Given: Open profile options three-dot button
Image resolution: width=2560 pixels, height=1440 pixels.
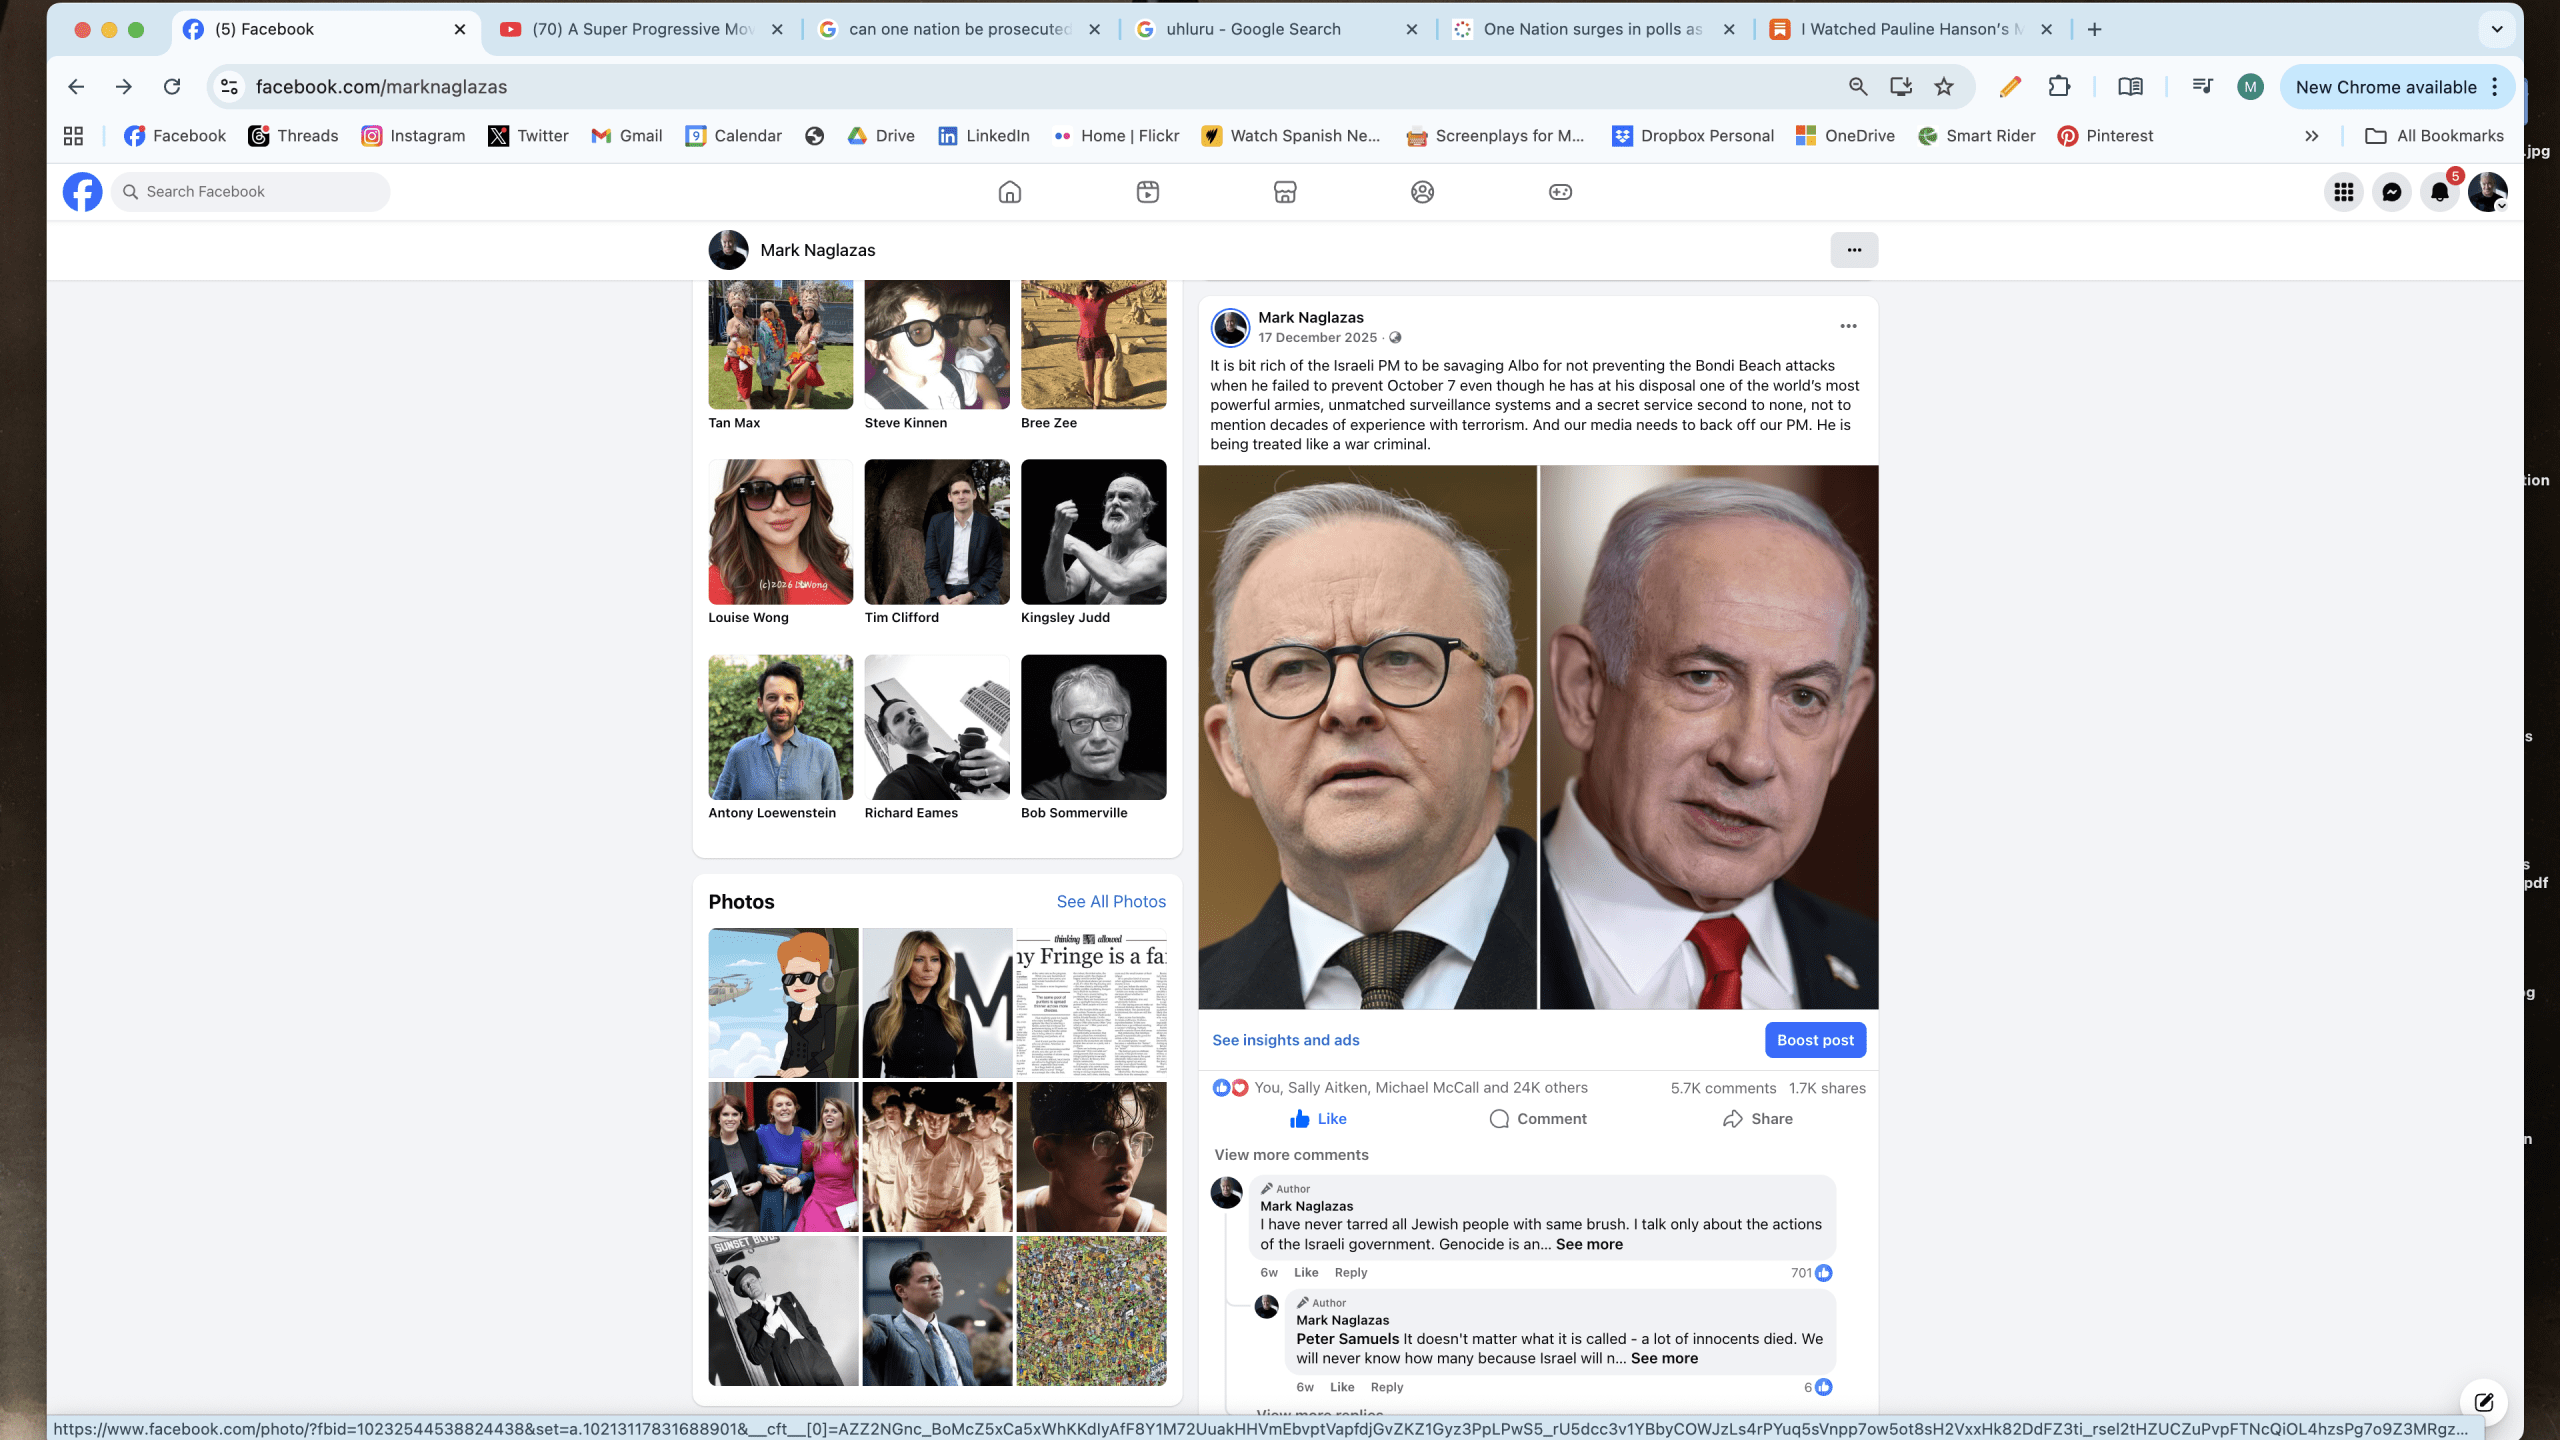Looking at the screenshot, I should tap(1854, 250).
